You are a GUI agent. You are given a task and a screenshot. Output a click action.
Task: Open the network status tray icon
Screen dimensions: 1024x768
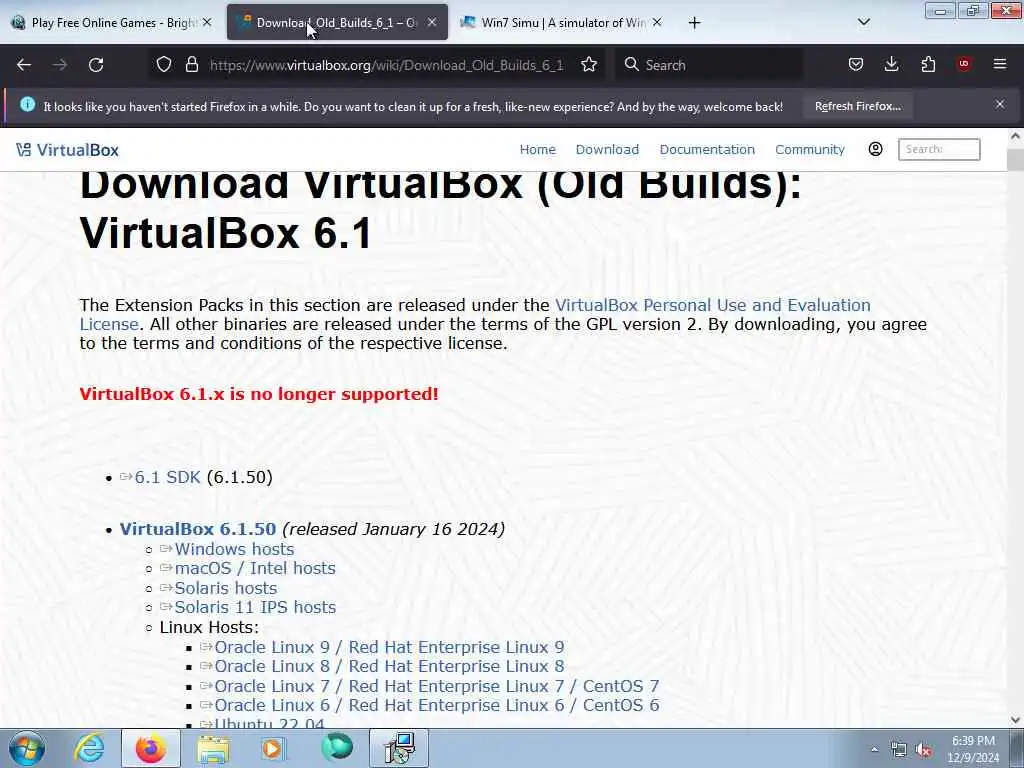coord(899,749)
